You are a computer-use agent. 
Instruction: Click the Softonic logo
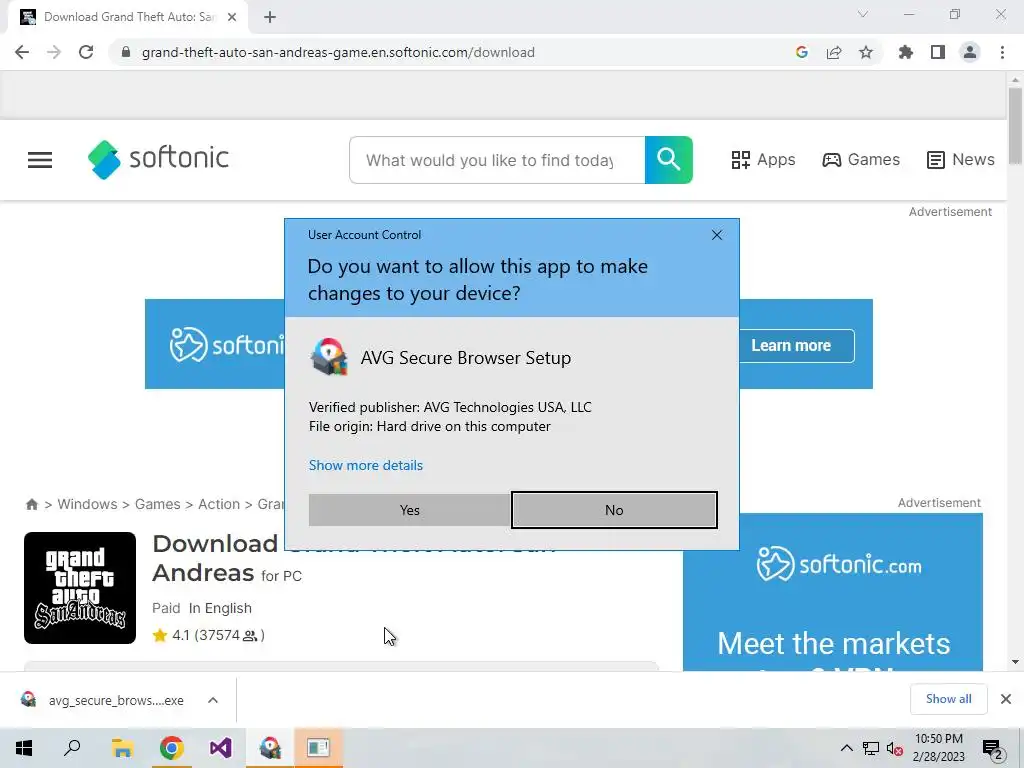158,159
